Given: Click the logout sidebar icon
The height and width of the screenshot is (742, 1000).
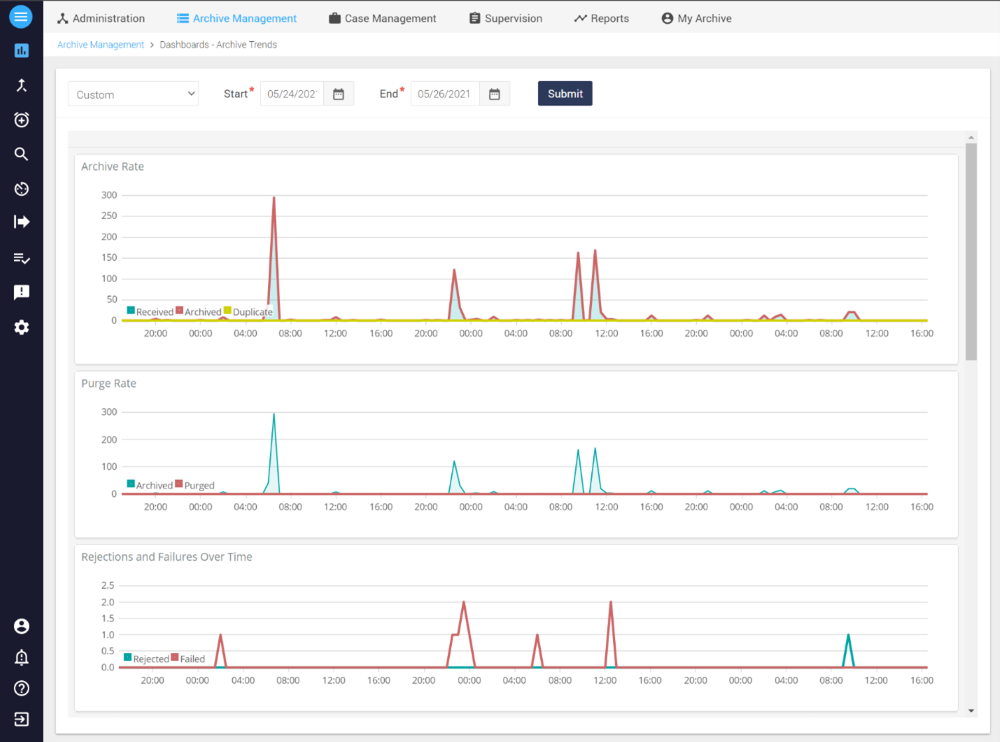Looking at the screenshot, I should point(21,719).
